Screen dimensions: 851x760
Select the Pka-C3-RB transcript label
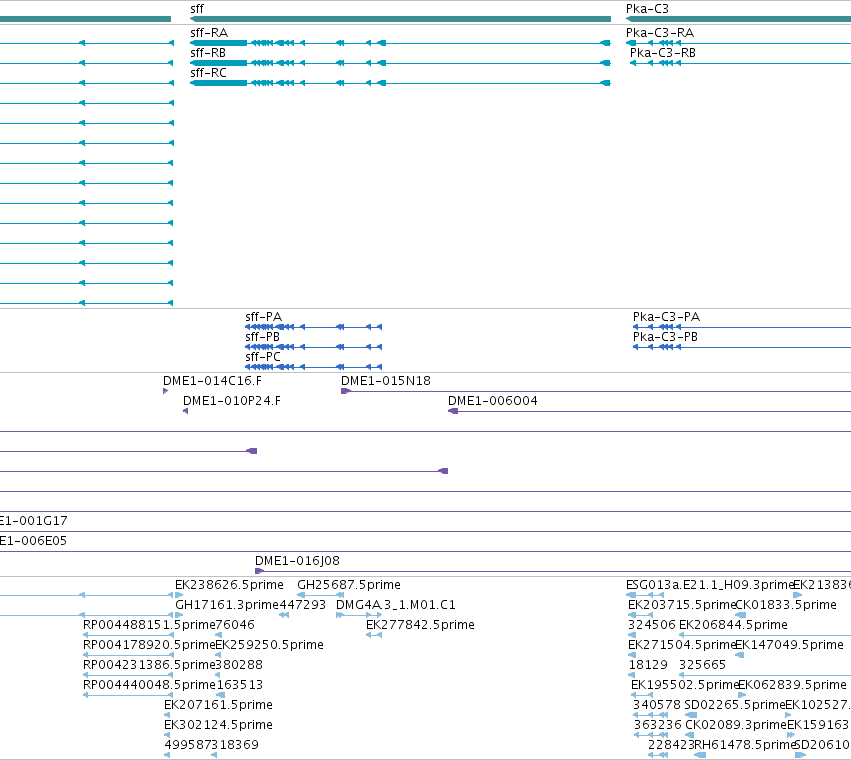pyautogui.click(x=663, y=53)
